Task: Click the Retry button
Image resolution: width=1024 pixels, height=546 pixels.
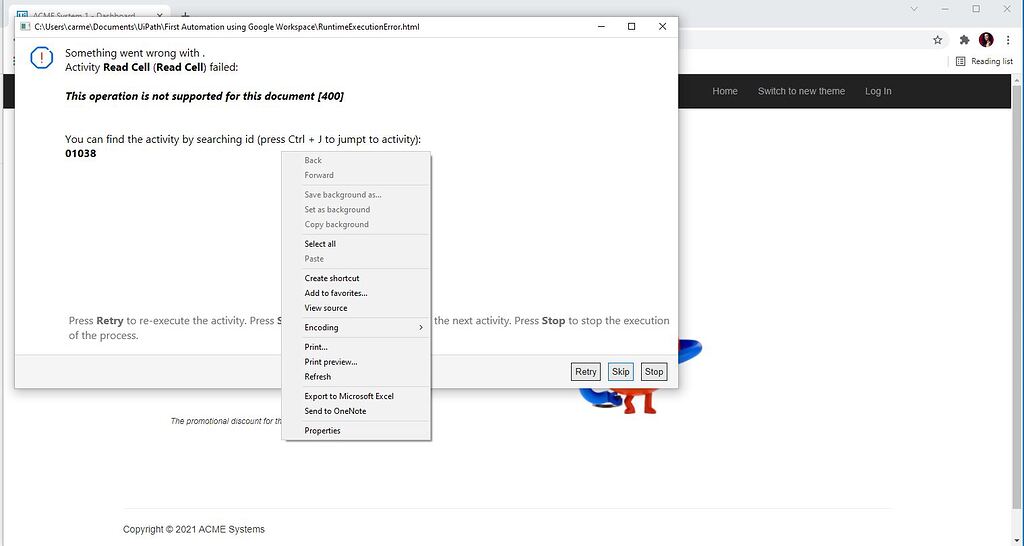Action: pyautogui.click(x=585, y=372)
